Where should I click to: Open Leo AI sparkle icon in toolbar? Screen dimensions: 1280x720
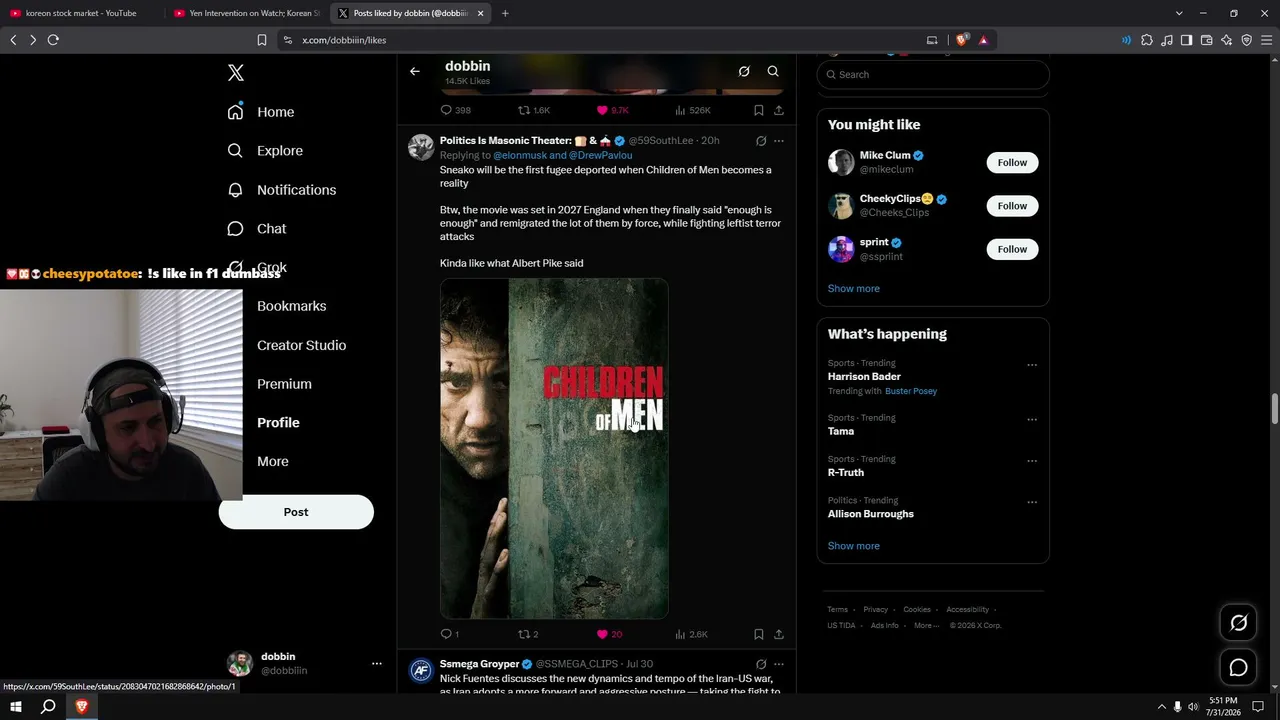(x=1227, y=40)
